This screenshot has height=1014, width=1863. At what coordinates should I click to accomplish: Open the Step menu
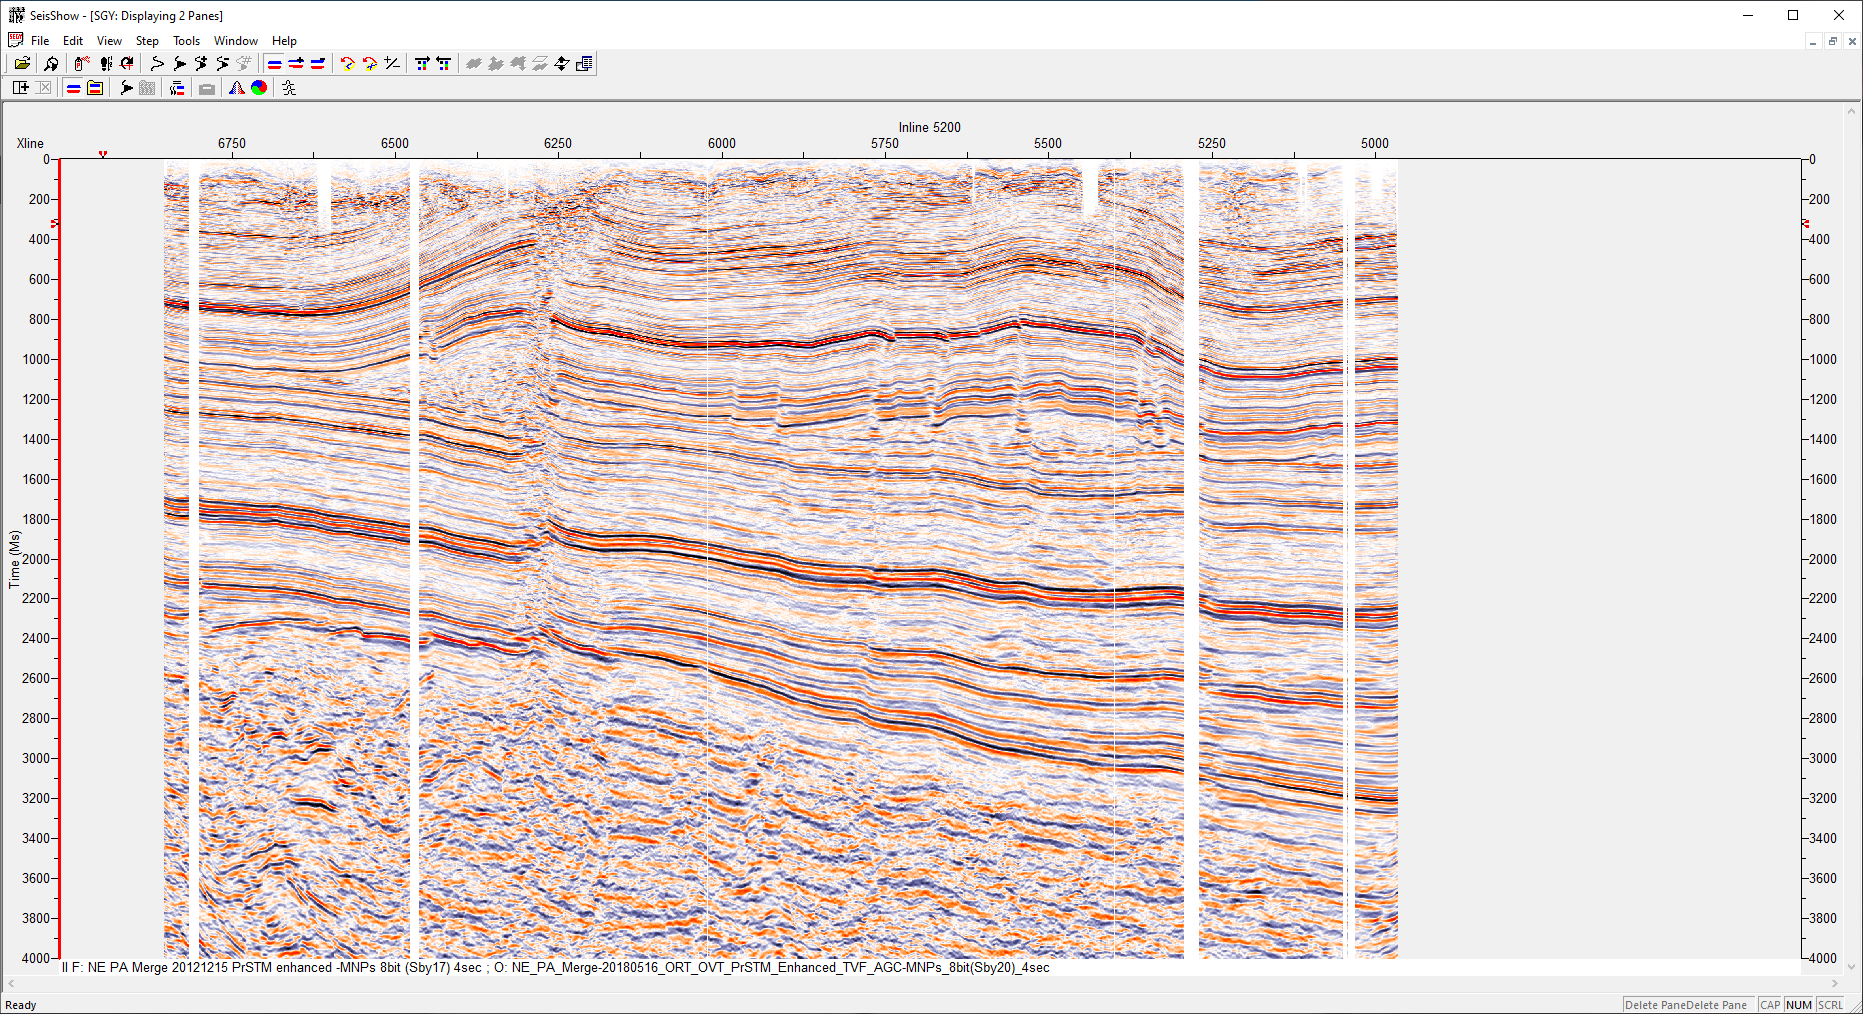[147, 41]
